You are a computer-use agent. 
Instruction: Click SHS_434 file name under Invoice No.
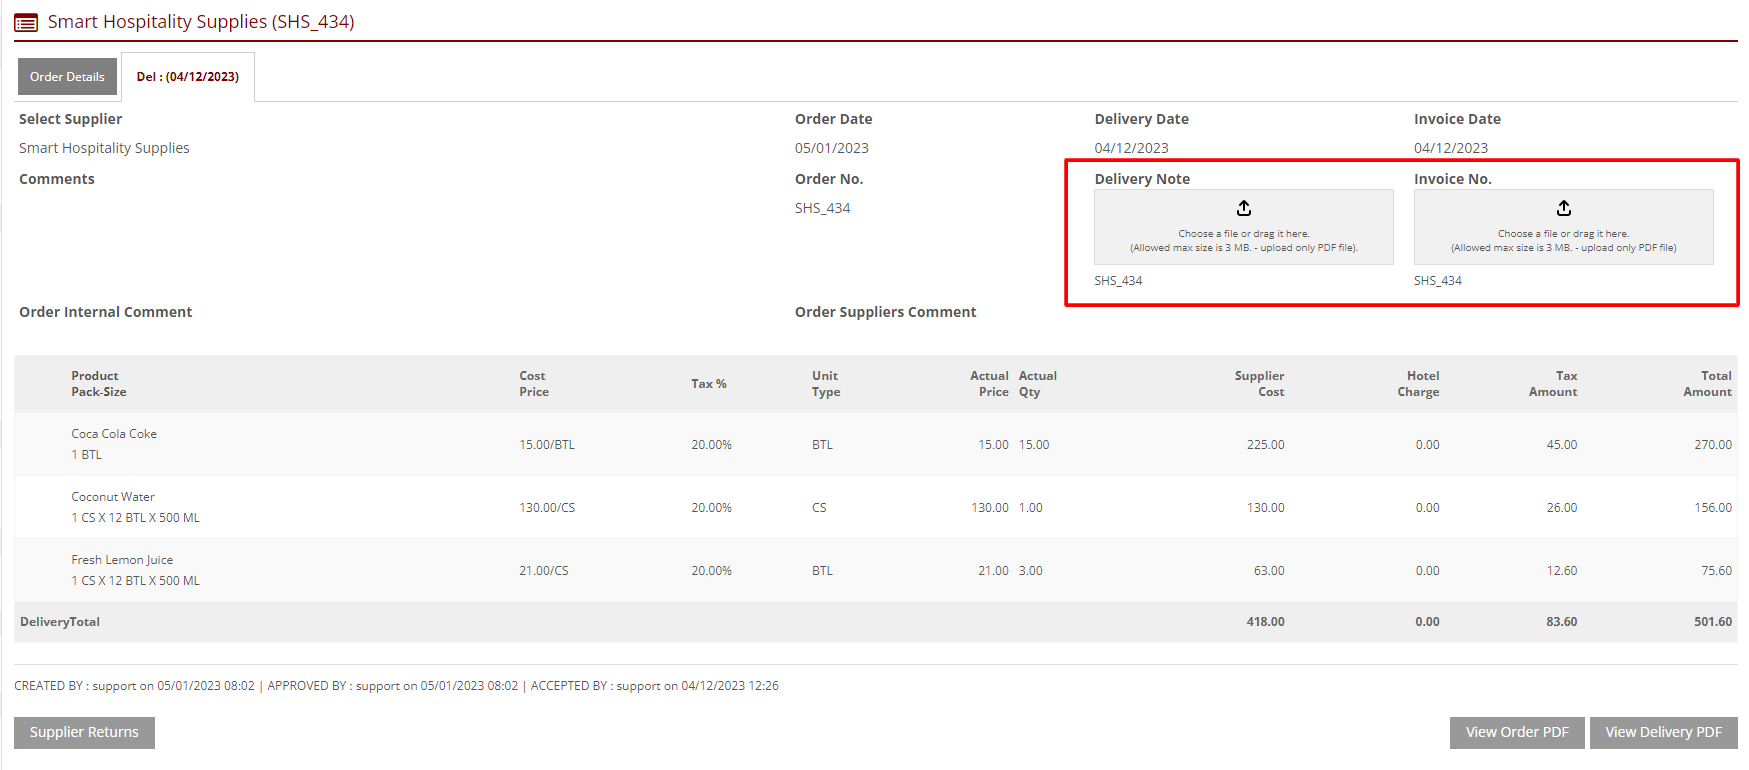pos(1437,281)
